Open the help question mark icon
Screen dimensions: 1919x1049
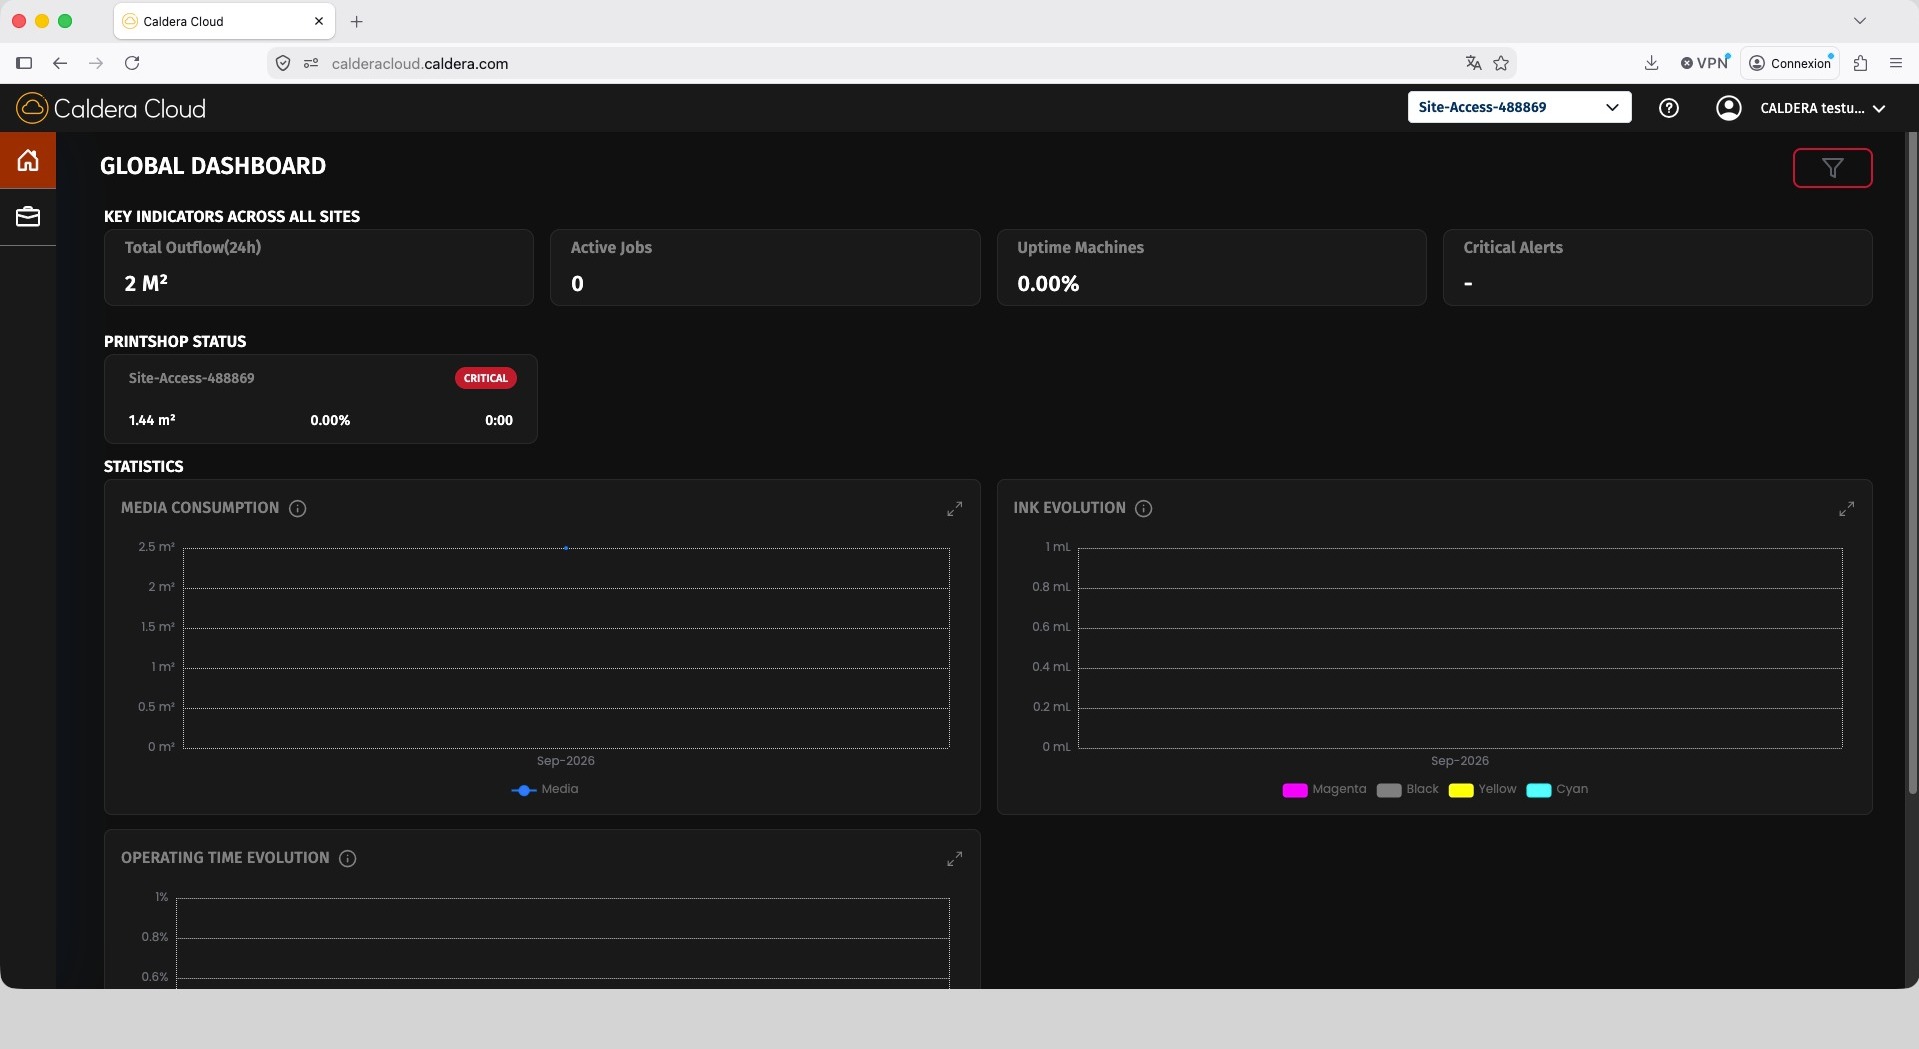pyautogui.click(x=1668, y=108)
